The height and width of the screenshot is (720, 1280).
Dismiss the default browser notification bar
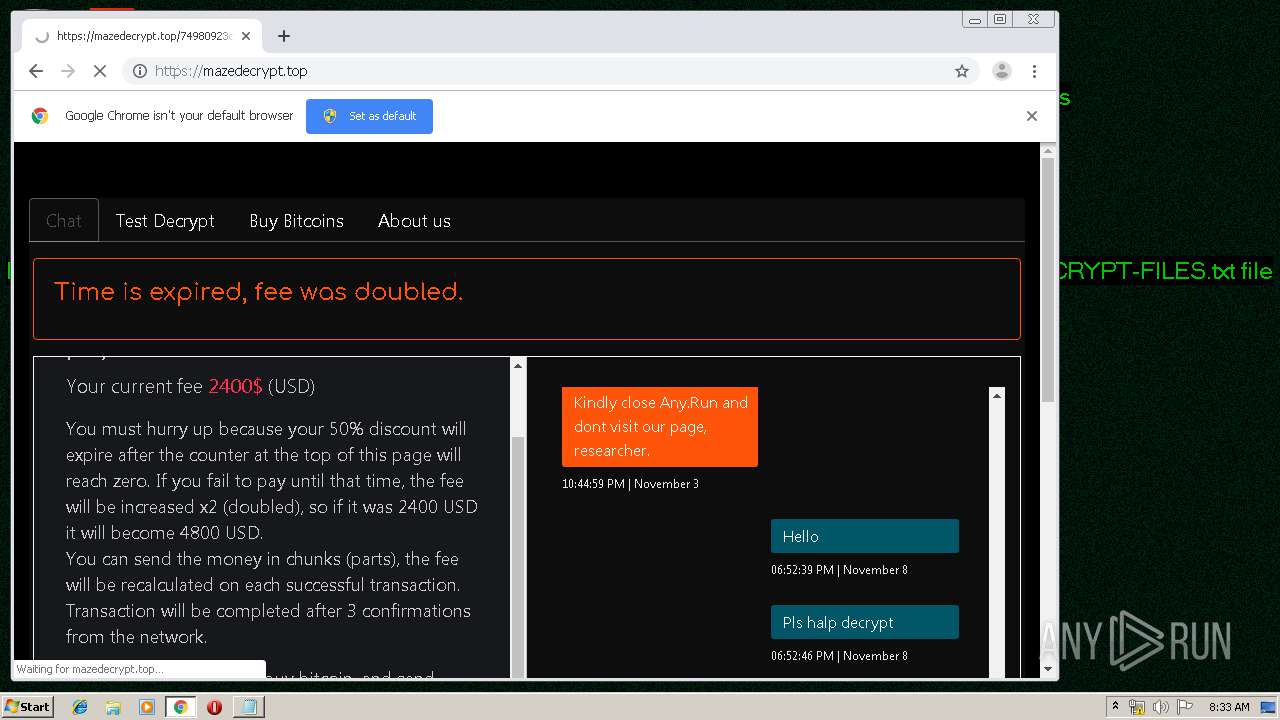(x=1032, y=116)
